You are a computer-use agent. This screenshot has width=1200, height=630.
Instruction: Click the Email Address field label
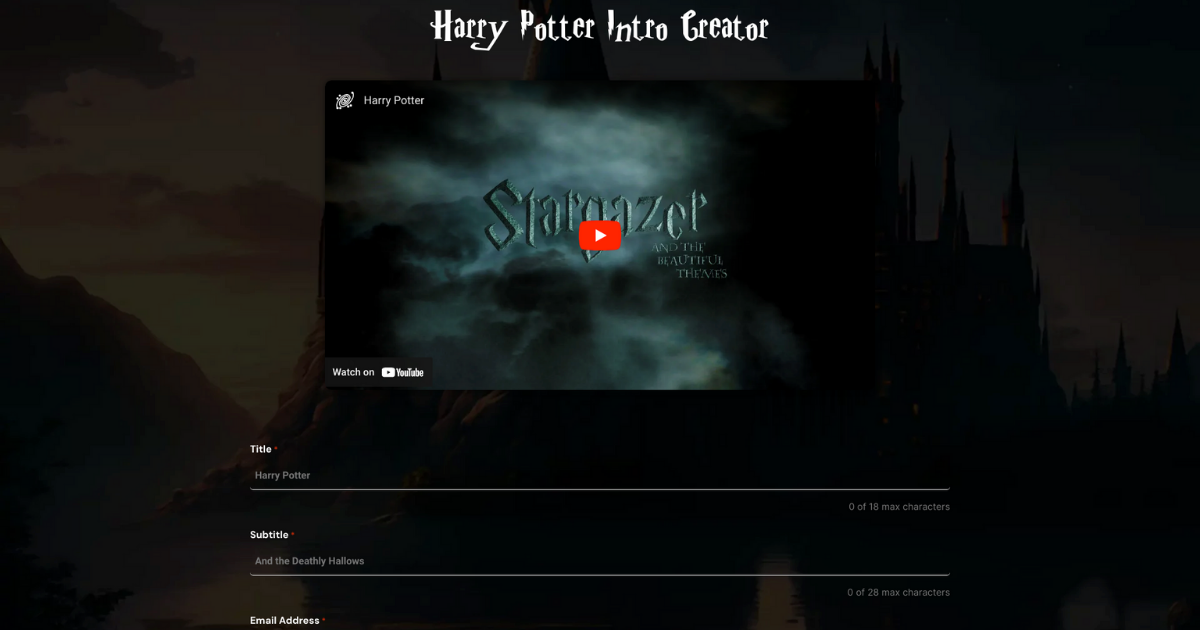coord(287,620)
